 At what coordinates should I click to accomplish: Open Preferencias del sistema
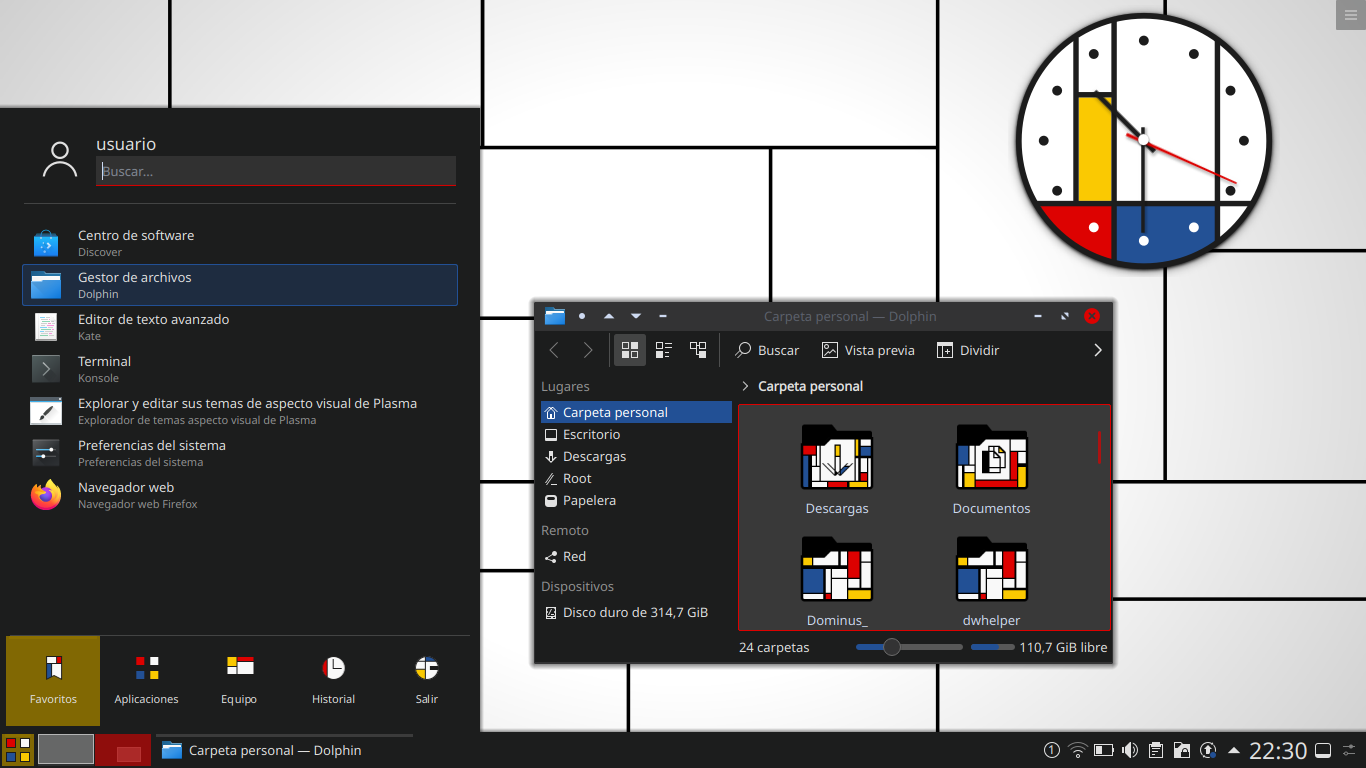[x=240, y=453]
